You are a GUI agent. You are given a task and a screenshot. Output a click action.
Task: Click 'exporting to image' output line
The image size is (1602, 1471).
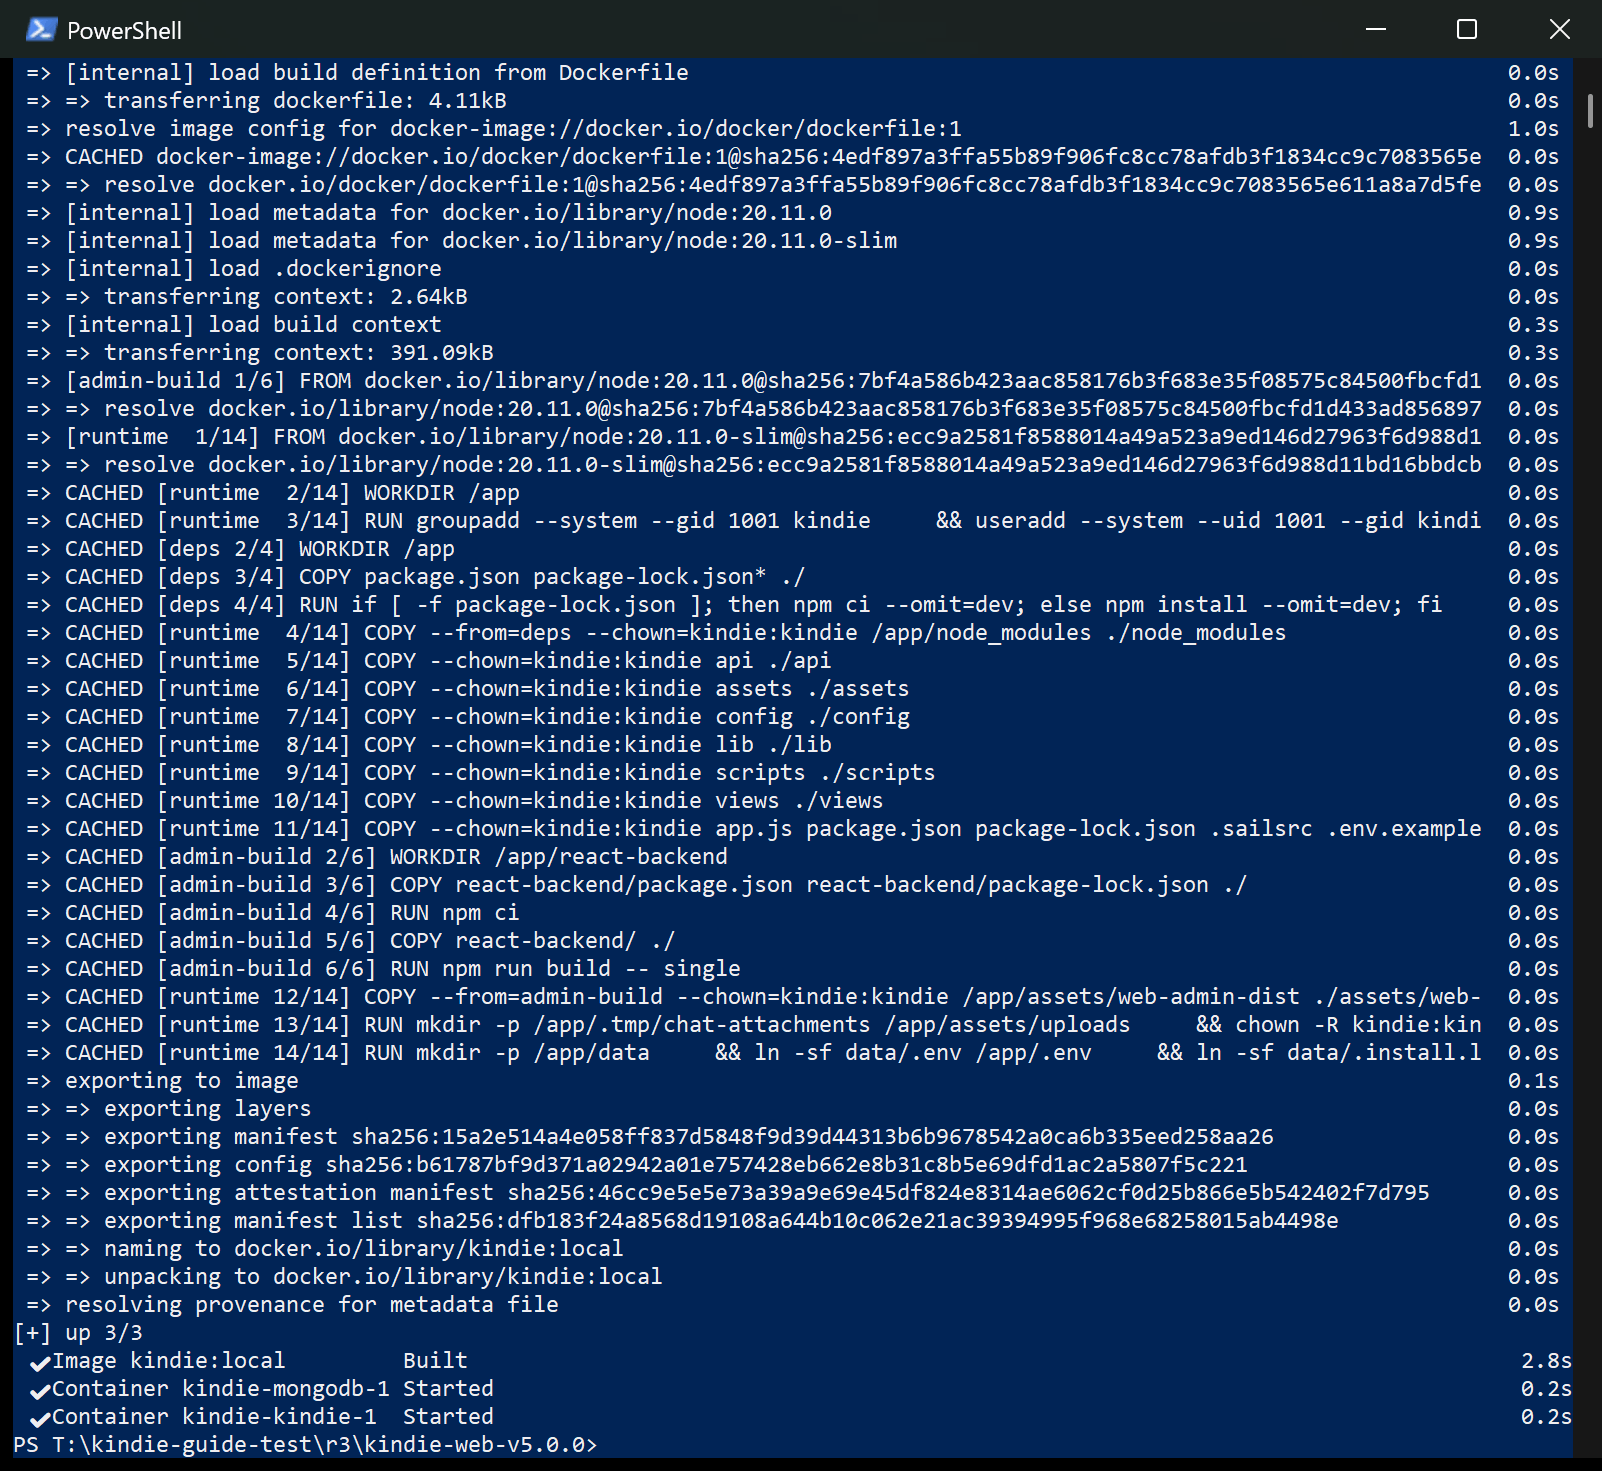pos(181,1081)
